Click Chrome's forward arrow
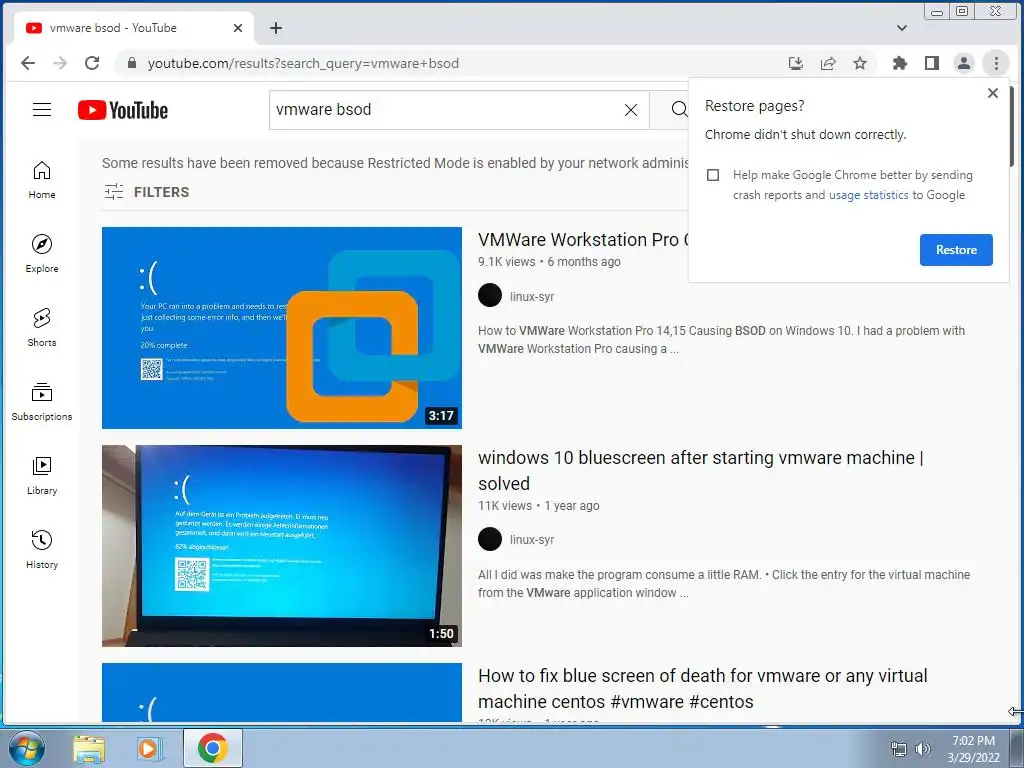 (59, 63)
